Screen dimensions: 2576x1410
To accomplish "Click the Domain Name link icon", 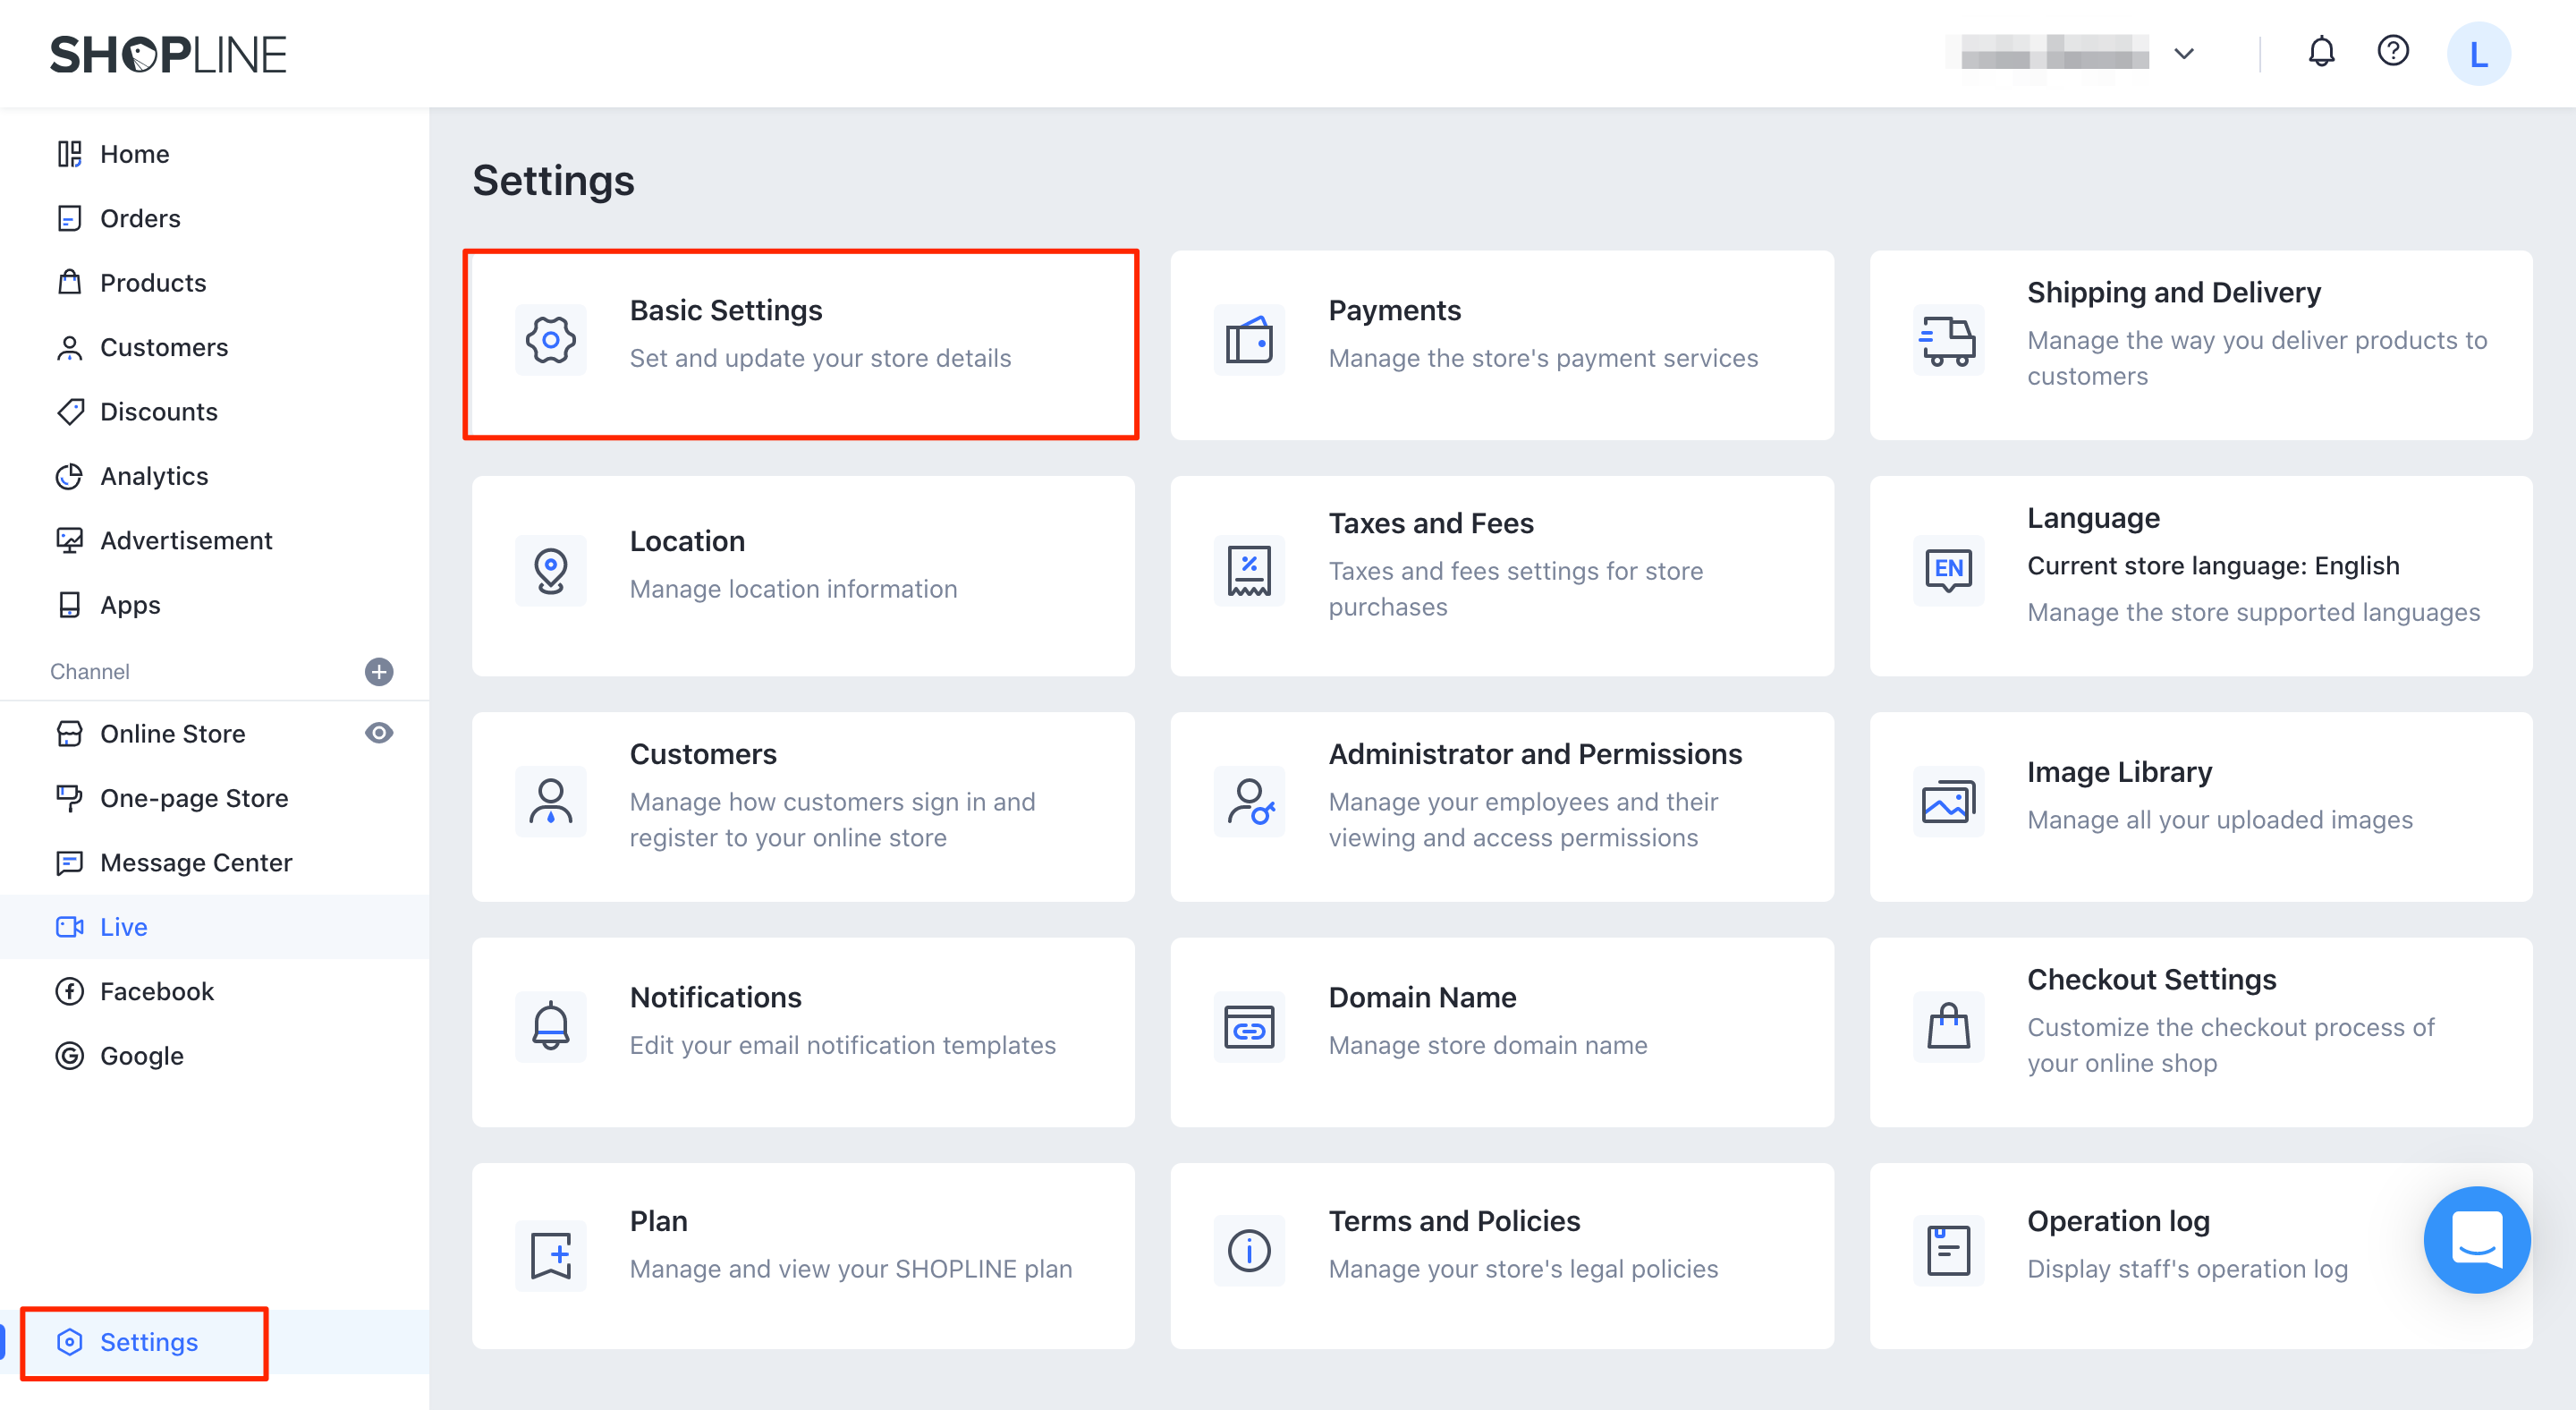I will [x=1249, y=1027].
